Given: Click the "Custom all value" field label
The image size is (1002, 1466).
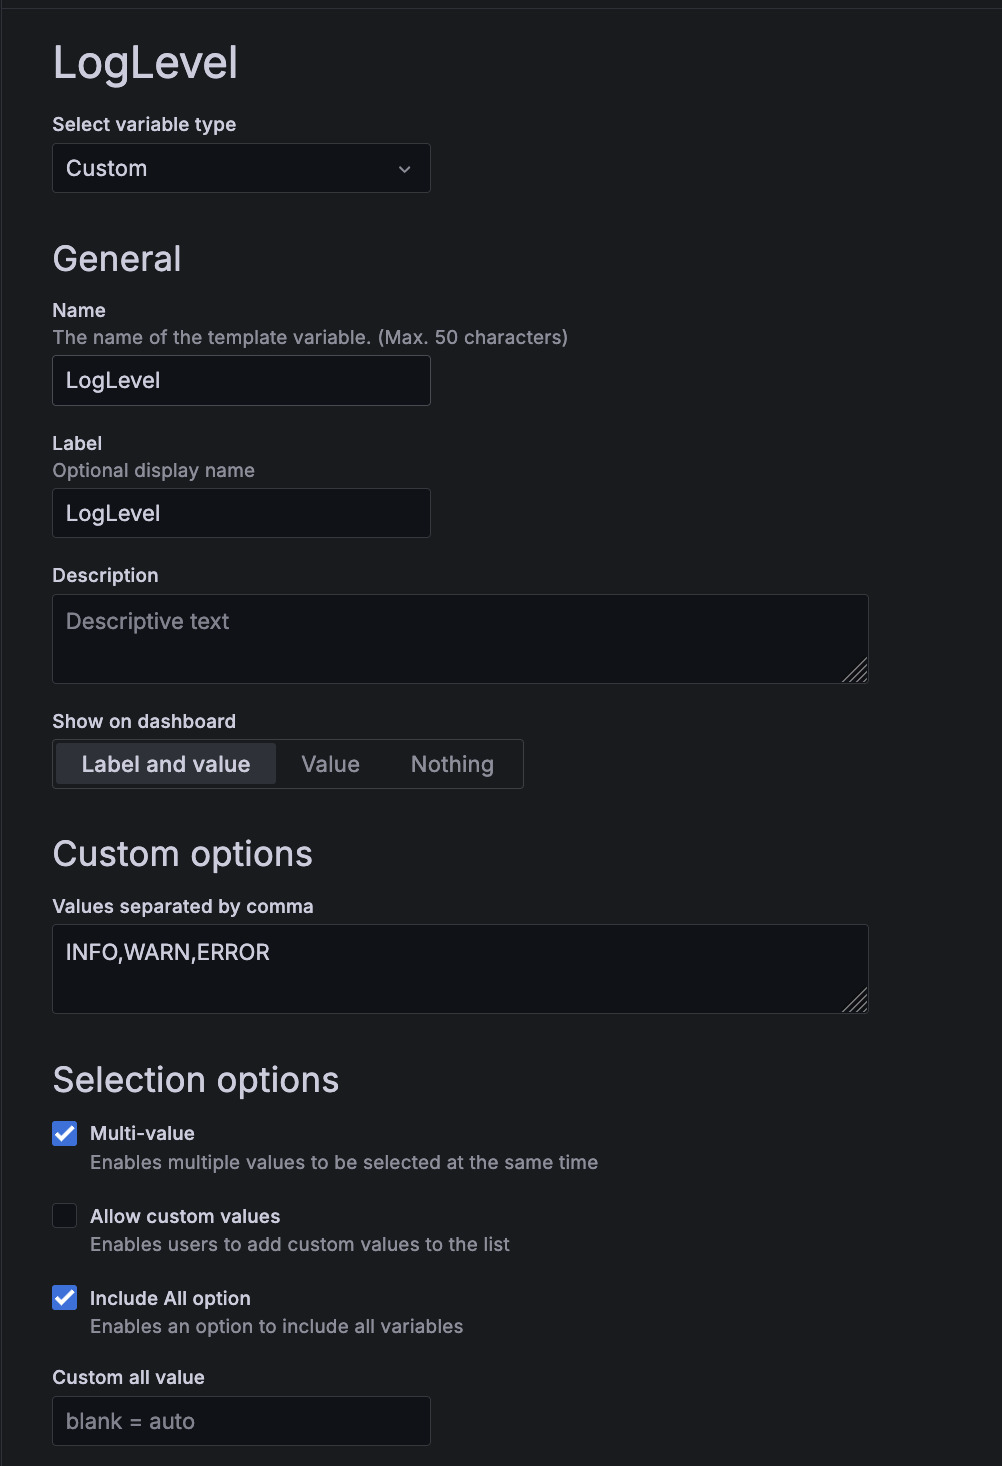Looking at the screenshot, I should click(128, 1377).
